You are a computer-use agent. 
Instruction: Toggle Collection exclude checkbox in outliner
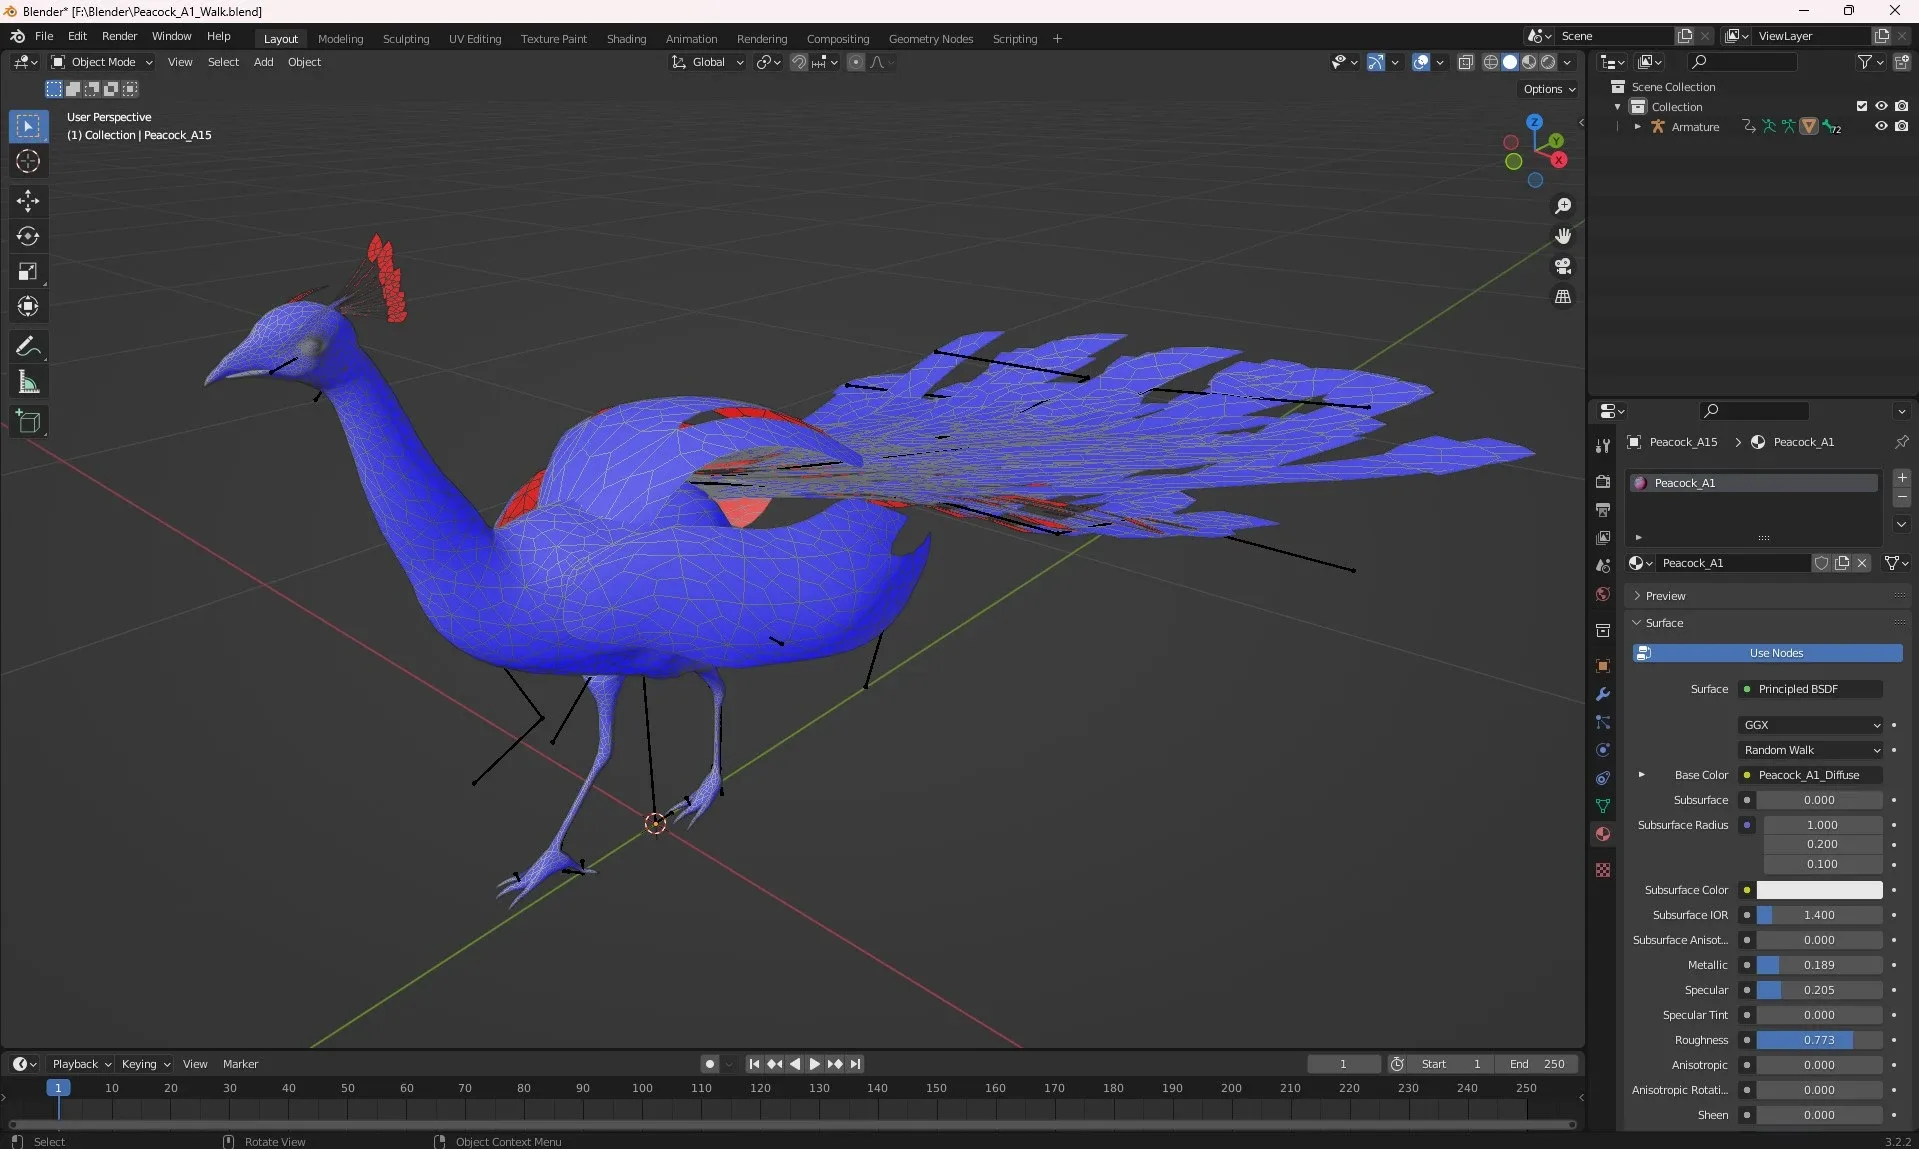(1862, 106)
